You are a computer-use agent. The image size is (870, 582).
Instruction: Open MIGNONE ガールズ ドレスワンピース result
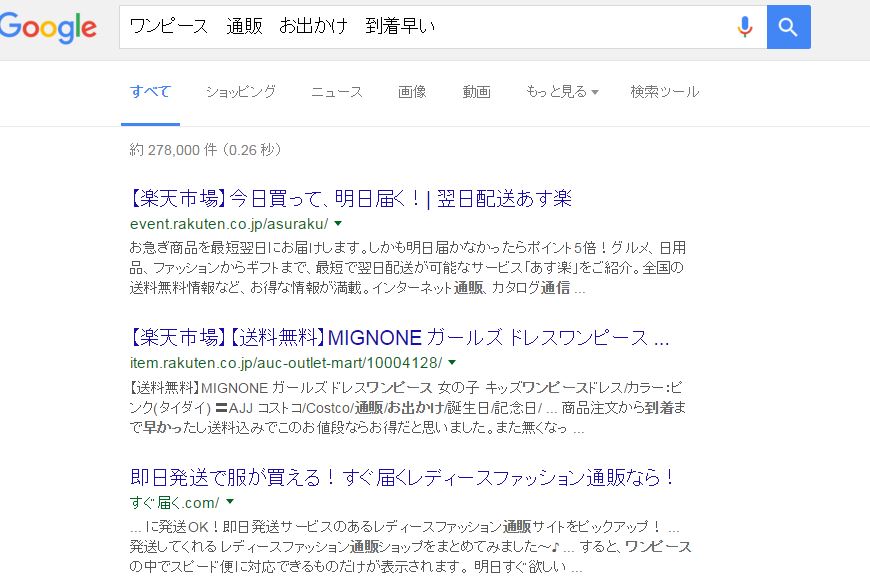pos(399,337)
